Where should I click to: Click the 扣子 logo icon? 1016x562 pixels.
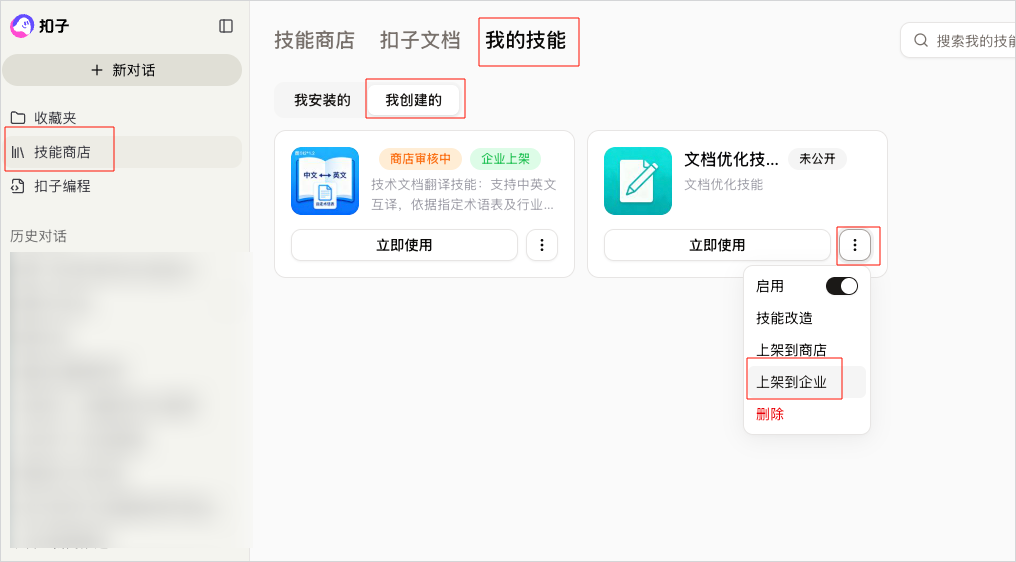click(21, 26)
